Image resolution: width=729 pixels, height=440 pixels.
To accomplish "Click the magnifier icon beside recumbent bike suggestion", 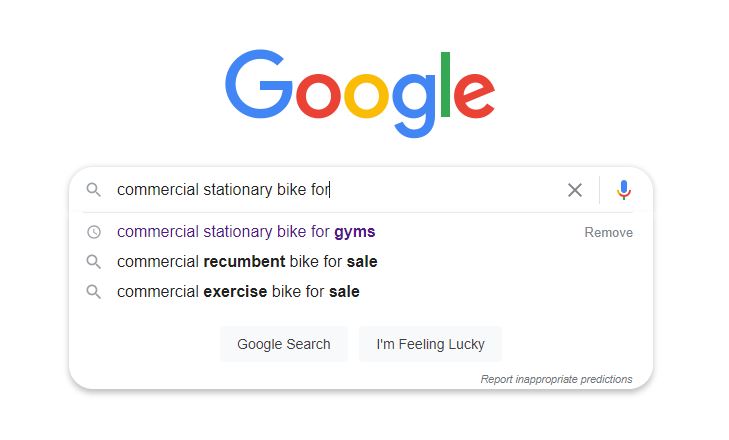I will (93, 262).
